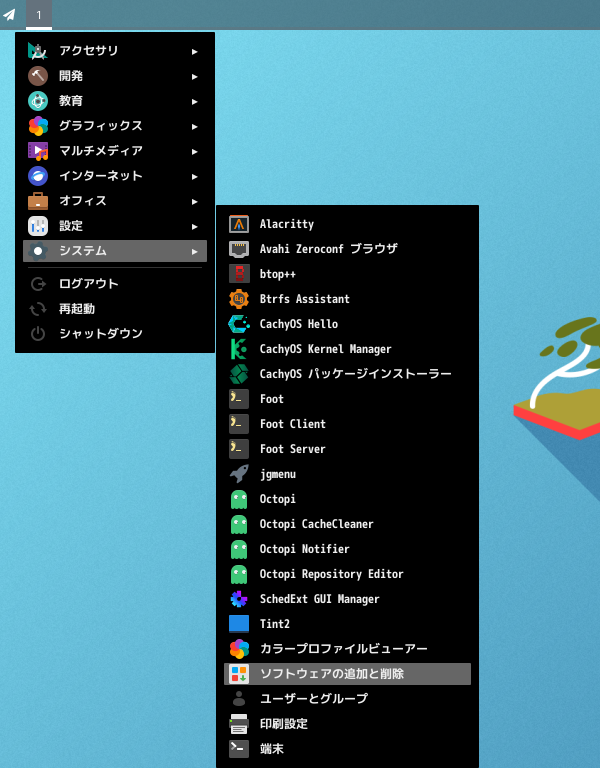Screen dimensions: 600x768
Task: Click the Octopi Notifier ghost icon
Action: [239, 549]
